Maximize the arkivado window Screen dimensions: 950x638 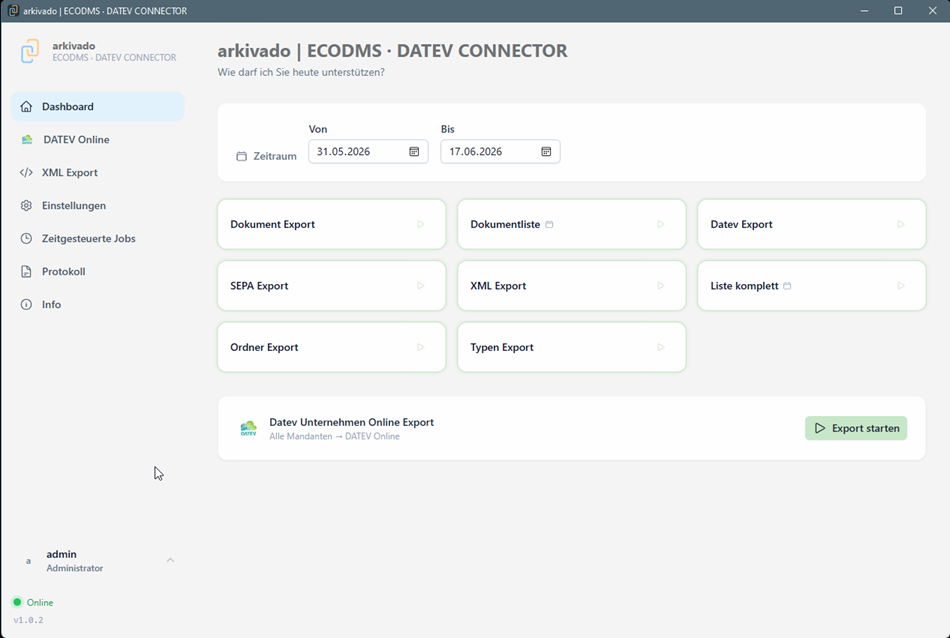click(899, 11)
